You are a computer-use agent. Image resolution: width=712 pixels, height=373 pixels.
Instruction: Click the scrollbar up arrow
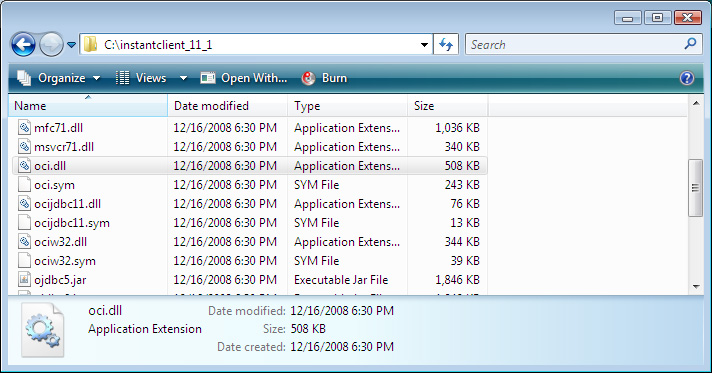click(696, 104)
